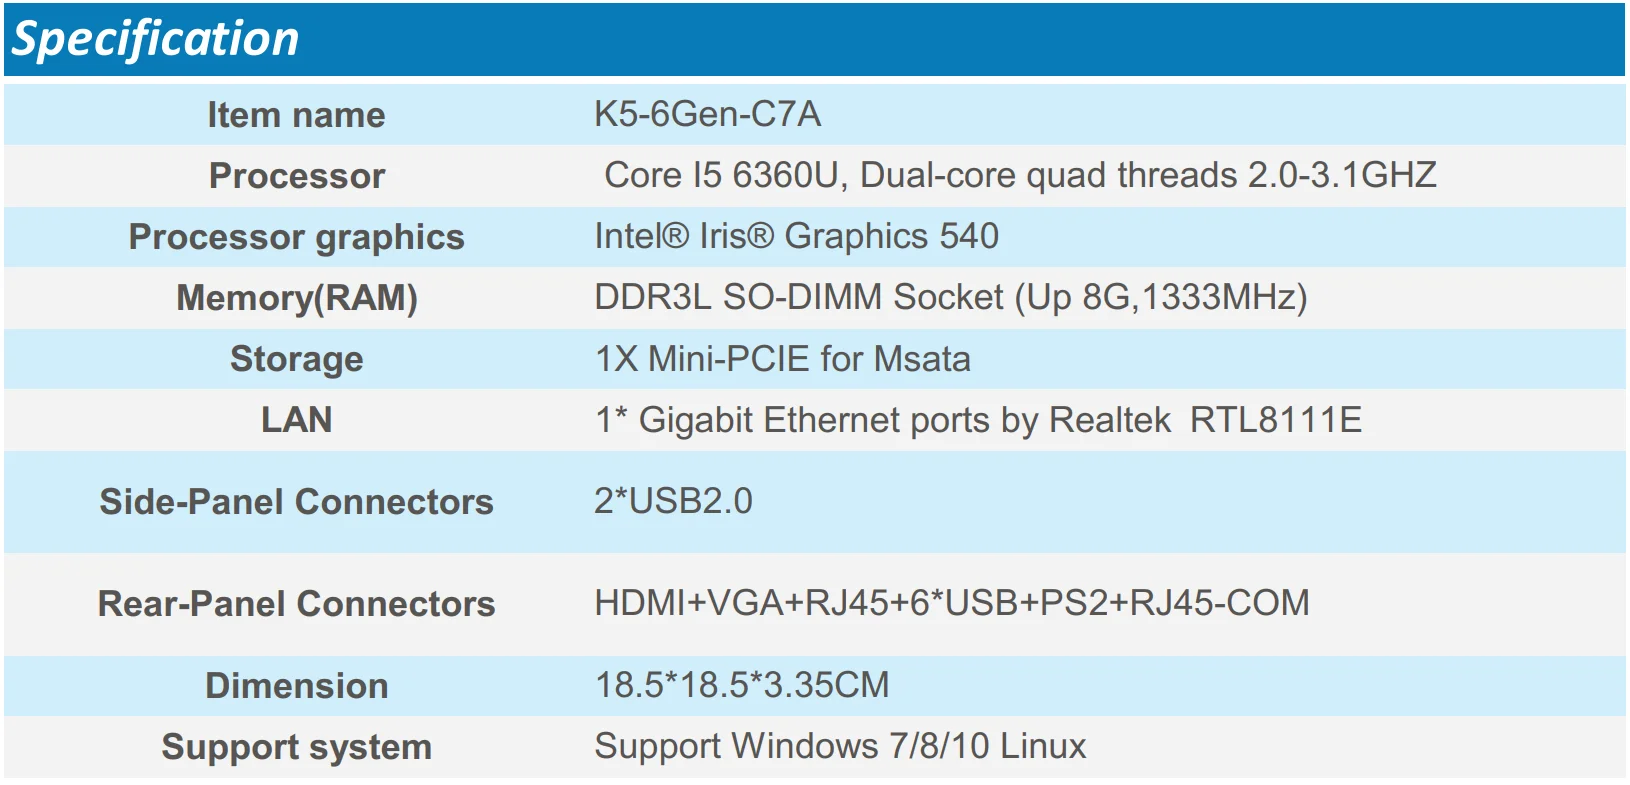Select the K5-6Gen-C7A item name value
Image resolution: width=1630 pixels, height=785 pixels.
click(707, 114)
